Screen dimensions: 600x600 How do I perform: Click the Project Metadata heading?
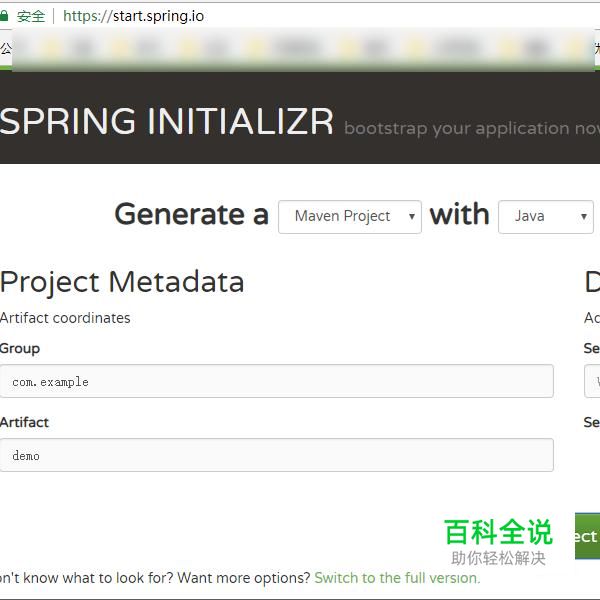[122, 282]
